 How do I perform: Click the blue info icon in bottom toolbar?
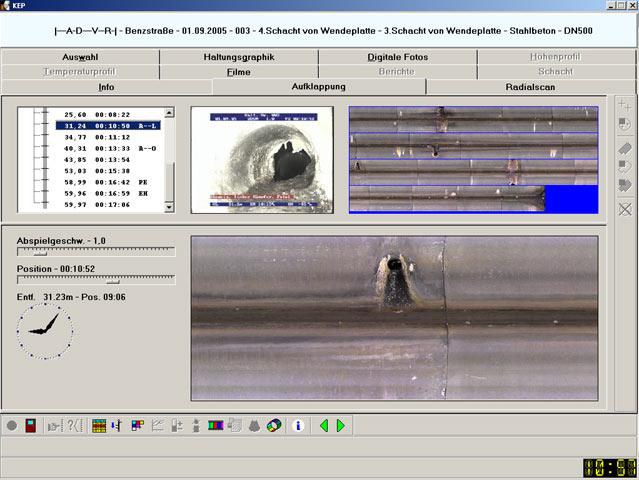click(297, 426)
